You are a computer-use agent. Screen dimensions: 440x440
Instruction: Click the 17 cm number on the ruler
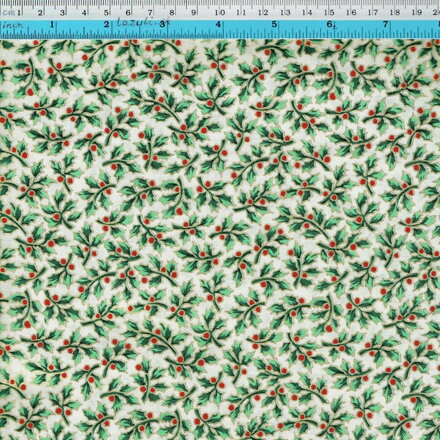point(373,13)
